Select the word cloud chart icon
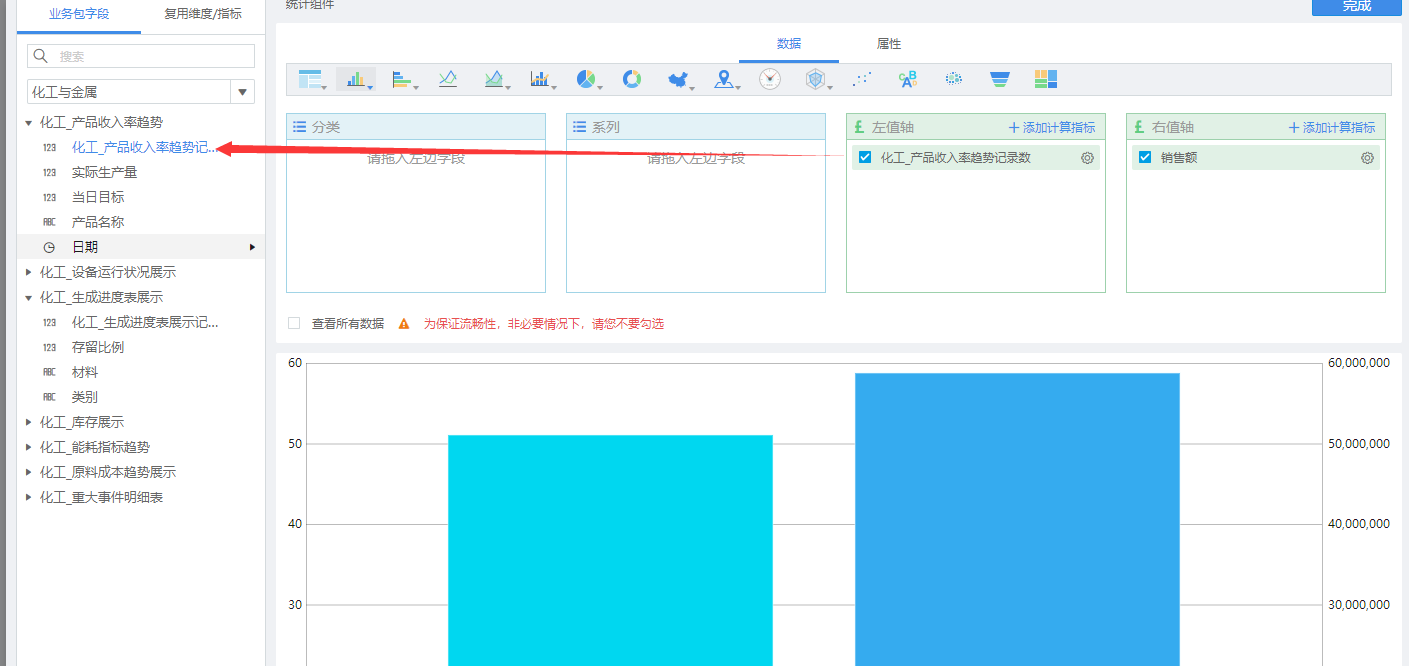 tap(908, 79)
